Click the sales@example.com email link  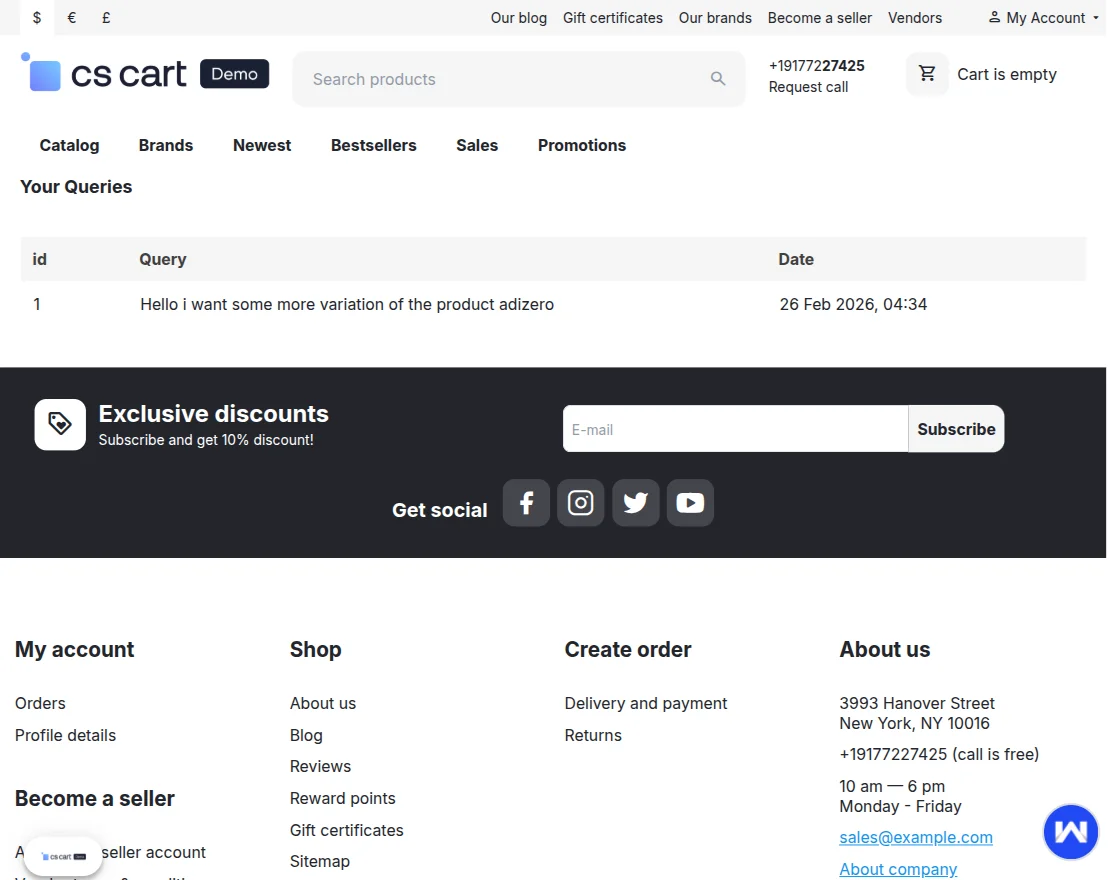coord(915,838)
